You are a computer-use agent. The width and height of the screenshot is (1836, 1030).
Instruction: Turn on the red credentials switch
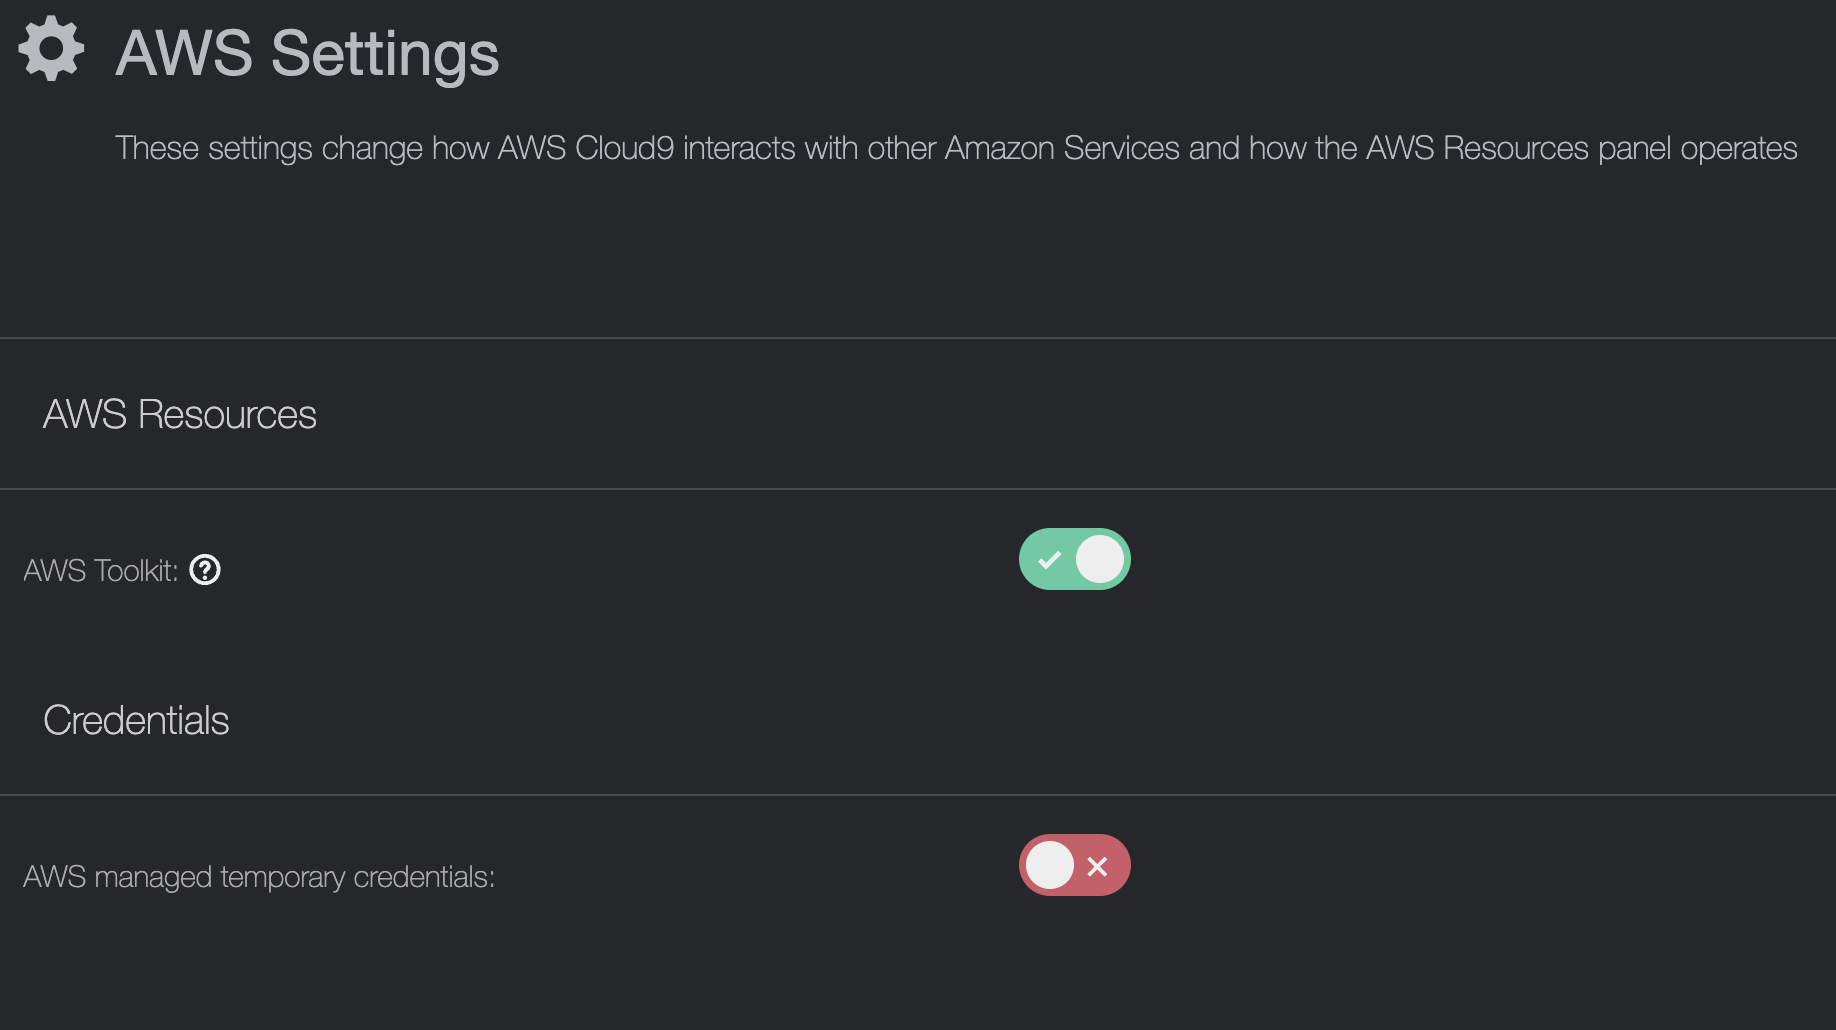coord(1074,866)
